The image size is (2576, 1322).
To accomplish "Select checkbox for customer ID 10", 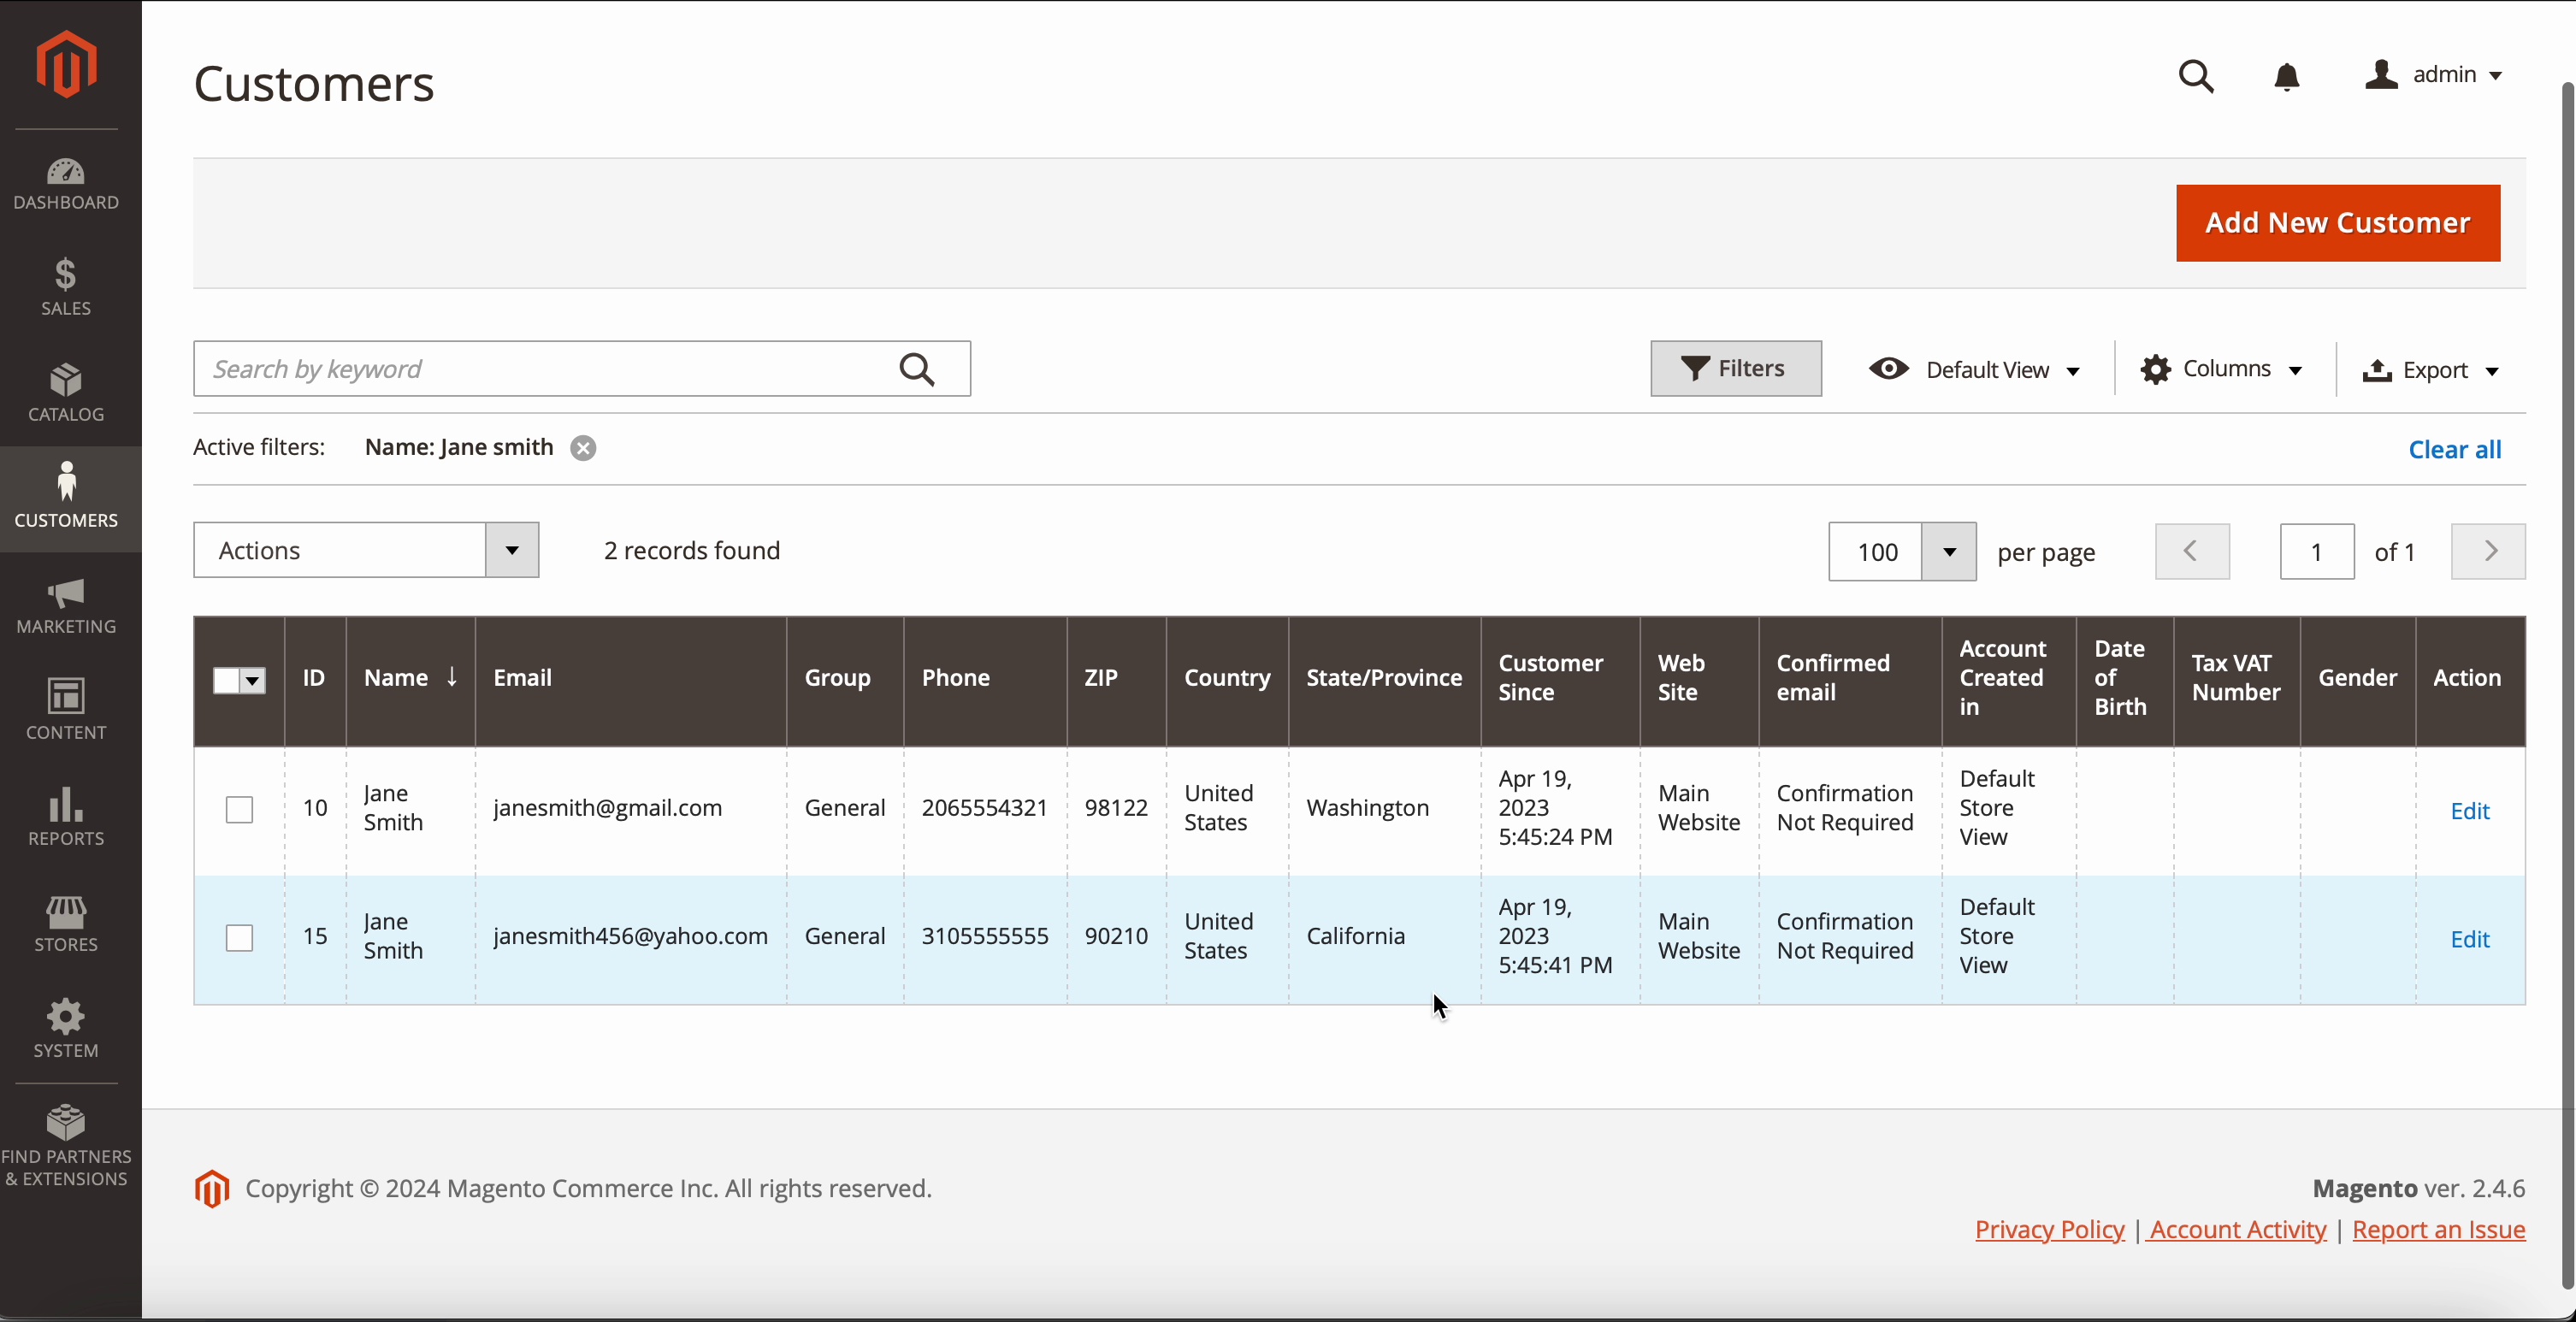I will [x=239, y=809].
